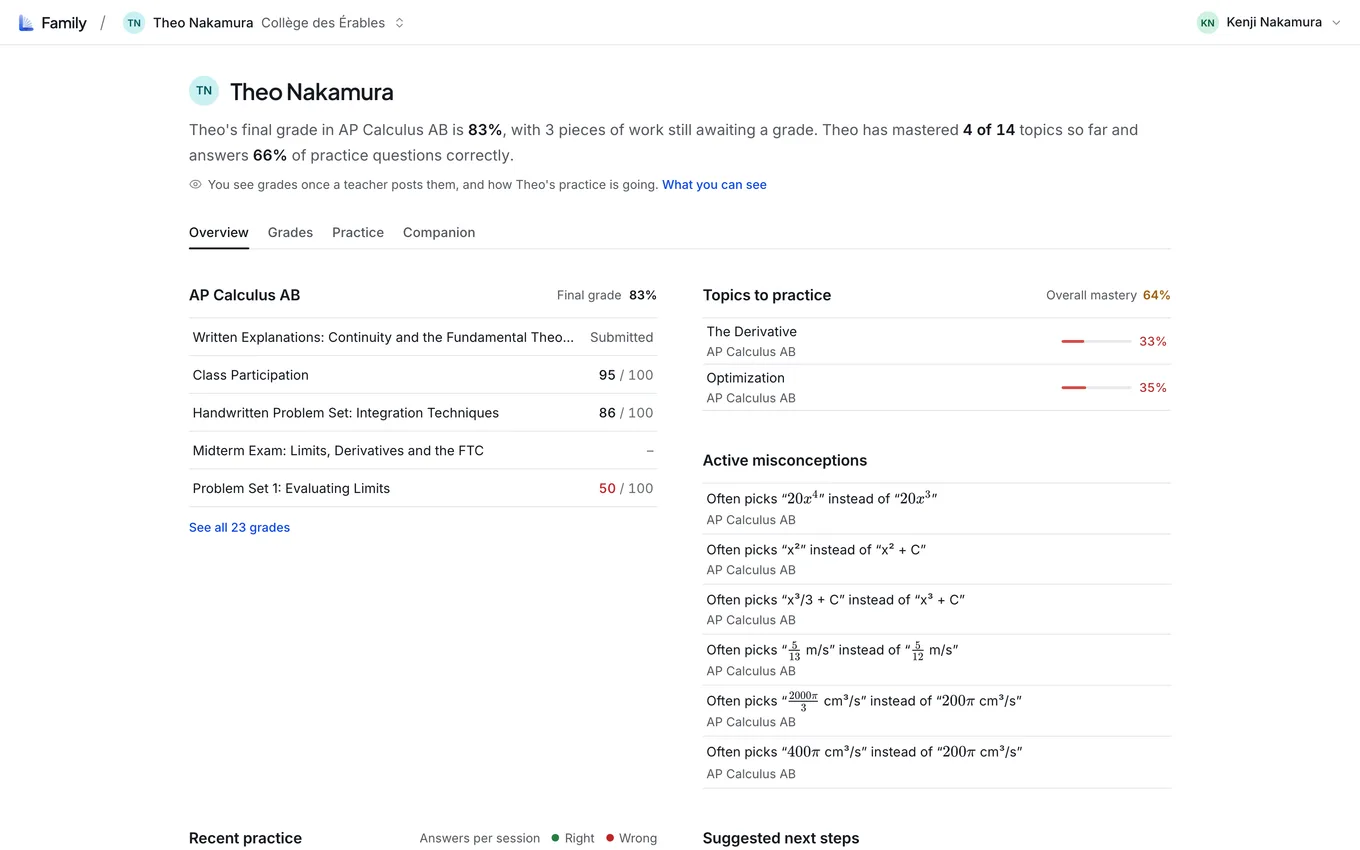Screen dimensions: 1360x850
Task: Click the 'Wrong' legend entry
Action: (x=631, y=838)
